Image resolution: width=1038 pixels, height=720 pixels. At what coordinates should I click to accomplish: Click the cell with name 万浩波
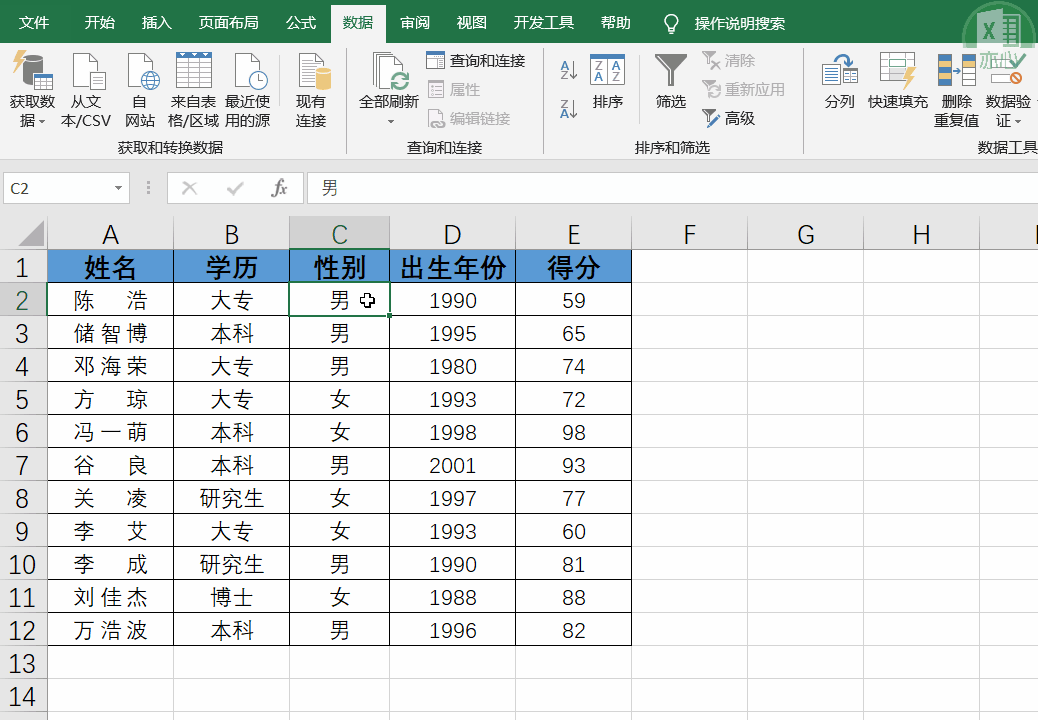point(111,630)
